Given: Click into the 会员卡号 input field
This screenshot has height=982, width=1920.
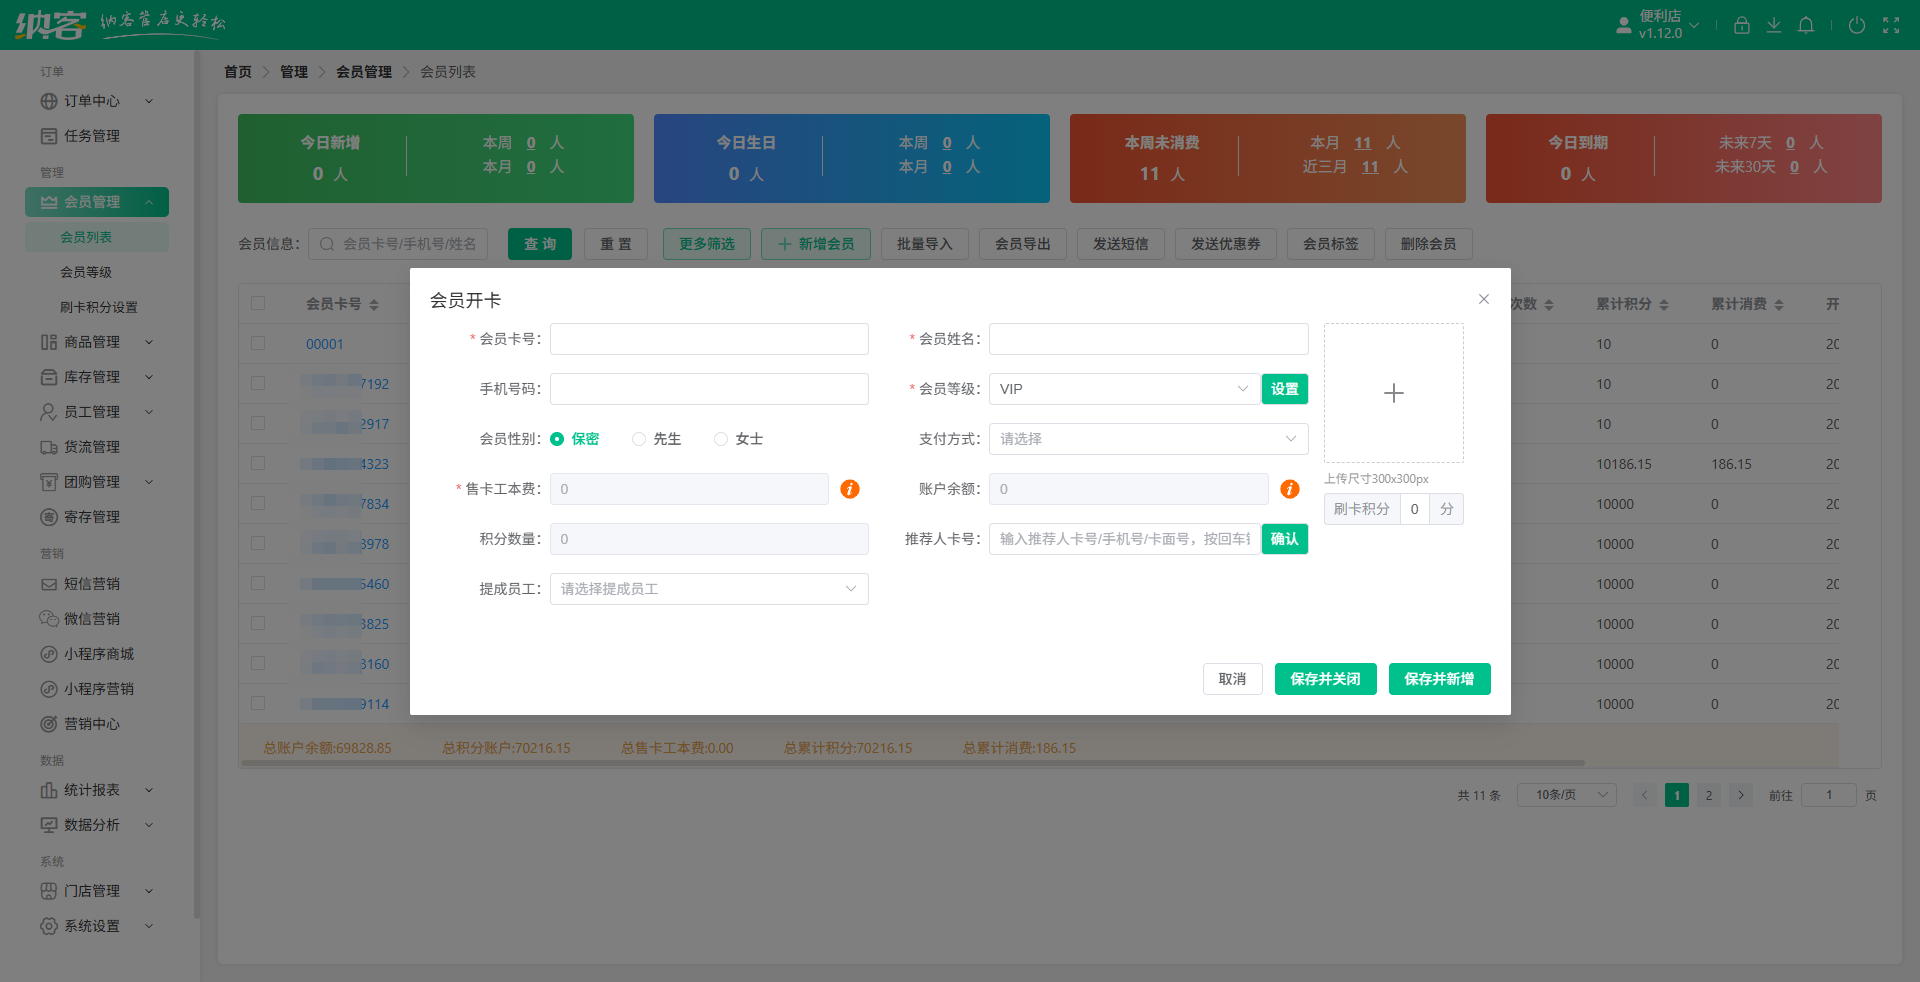Looking at the screenshot, I should point(709,339).
